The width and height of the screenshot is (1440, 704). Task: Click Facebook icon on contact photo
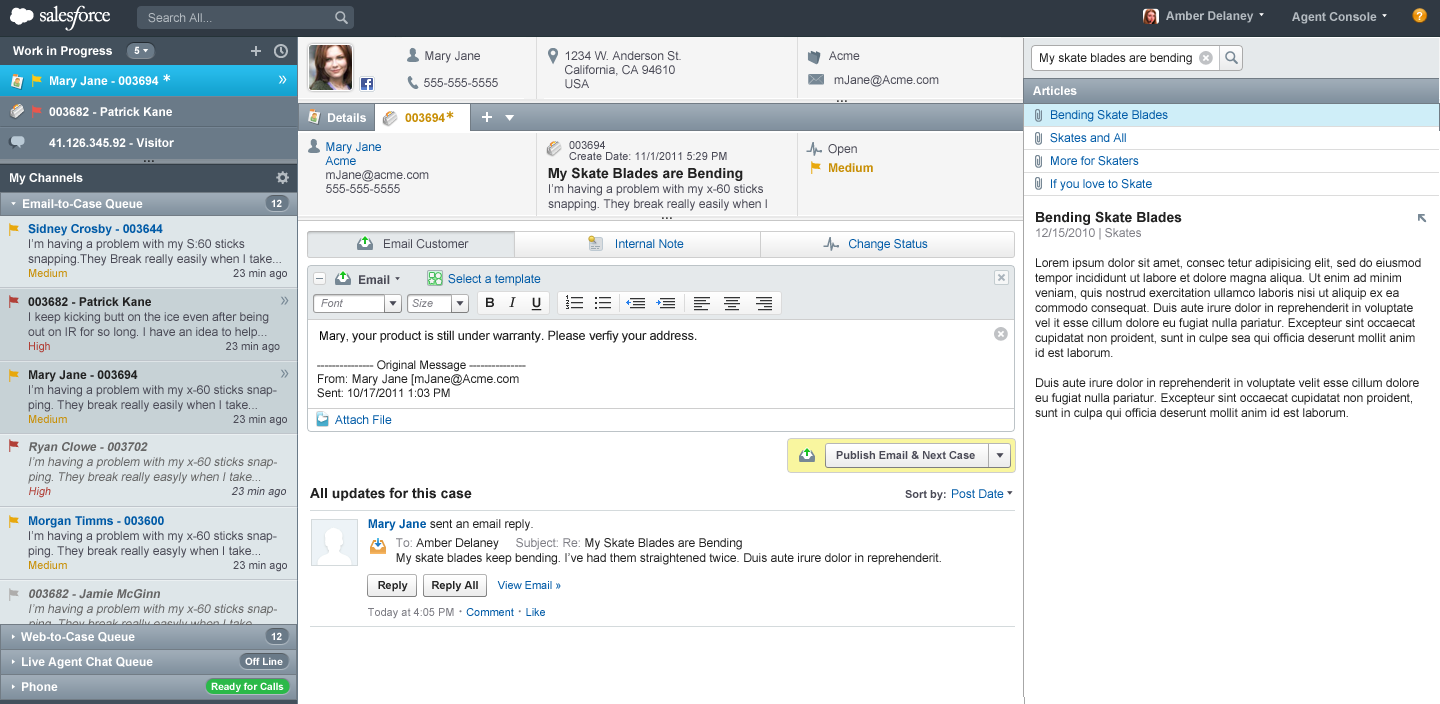(367, 84)
